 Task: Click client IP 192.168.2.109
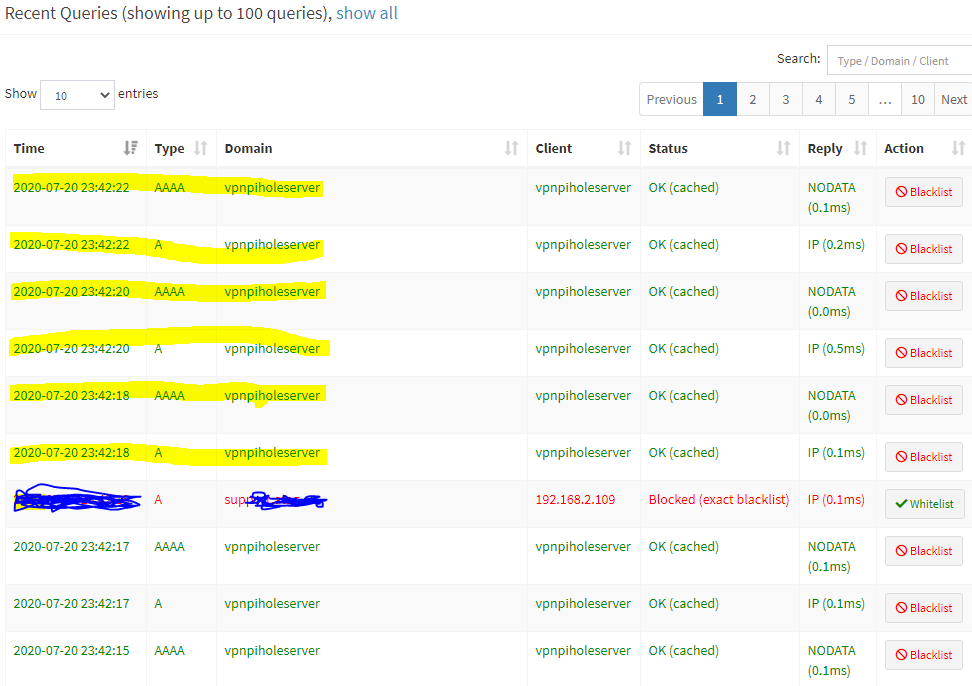point(575,499)
